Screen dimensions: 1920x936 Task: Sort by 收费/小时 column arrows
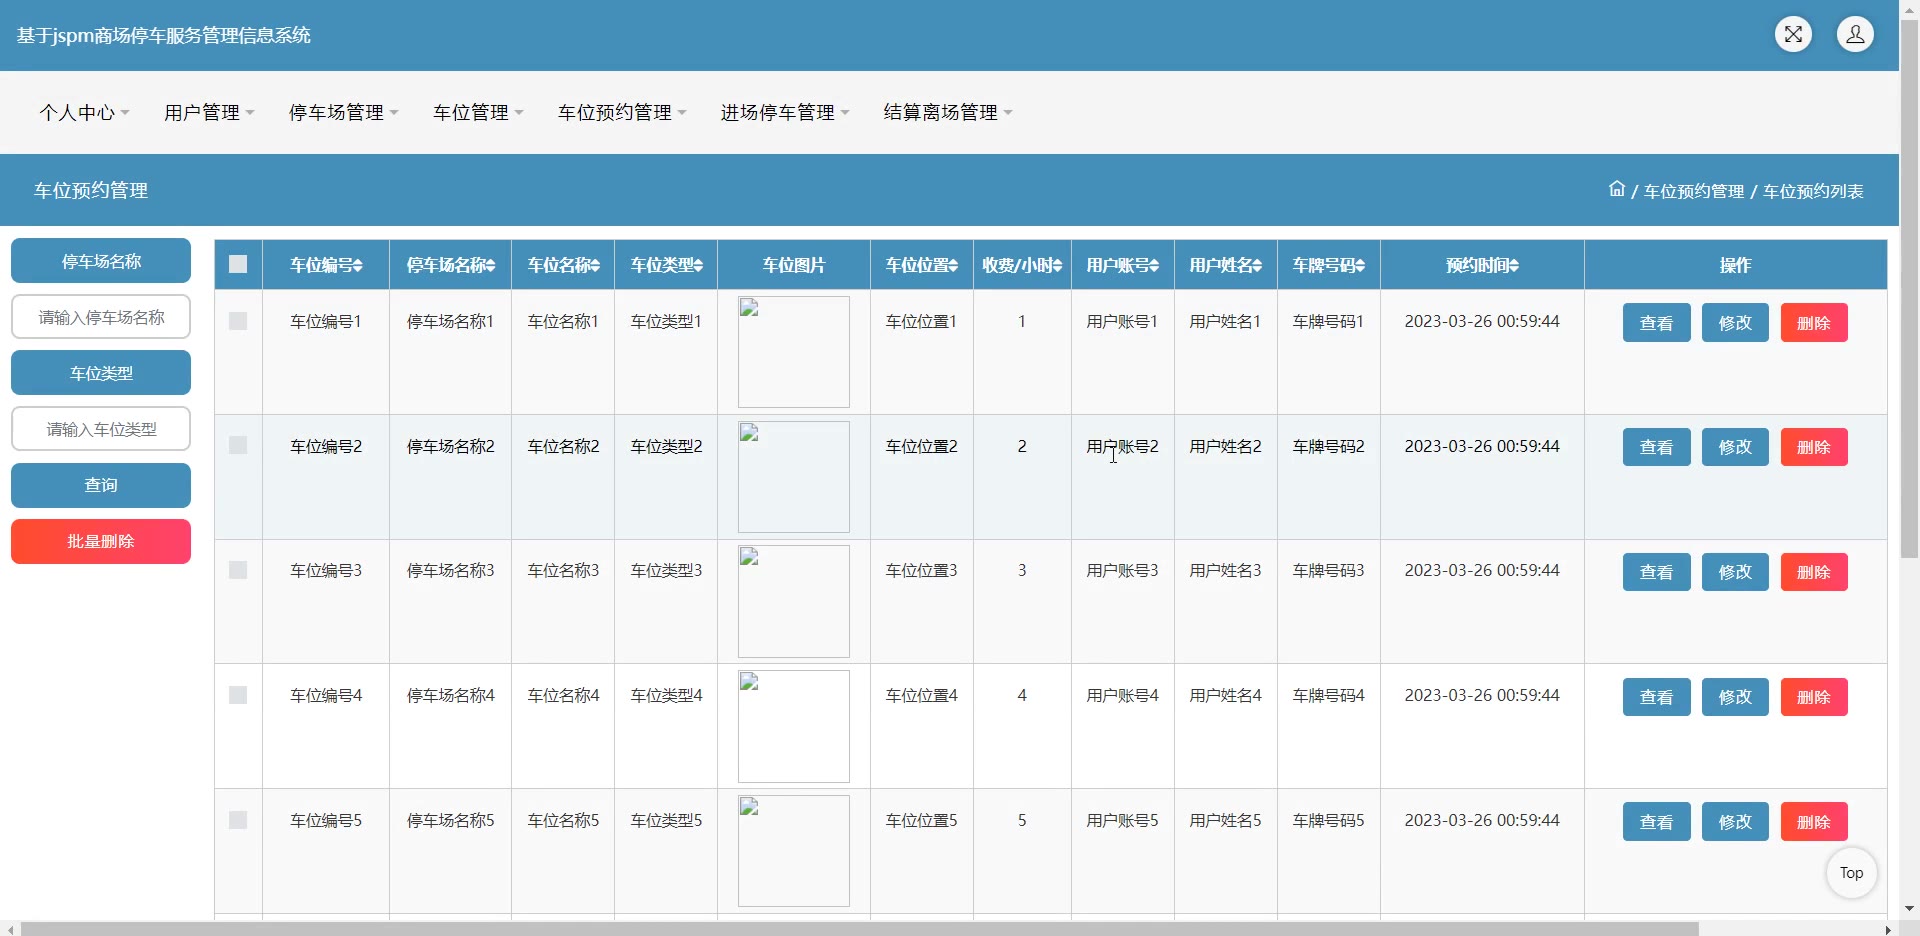(x=1057, y=266)
